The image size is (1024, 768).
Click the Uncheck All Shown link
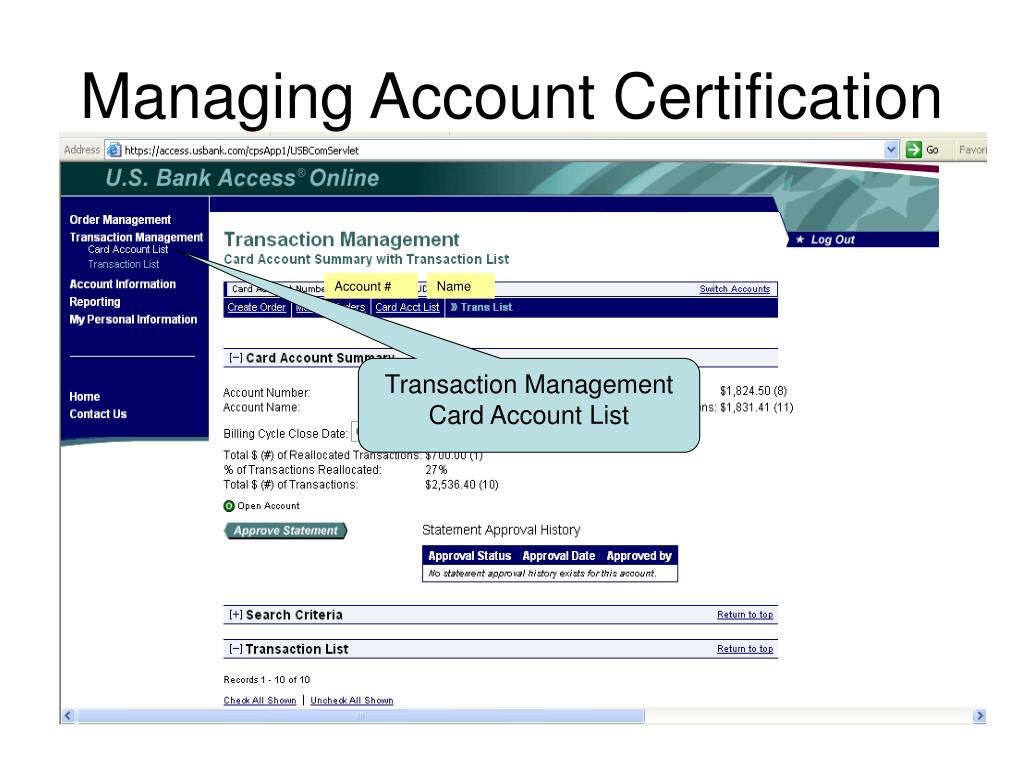point(352,701)
